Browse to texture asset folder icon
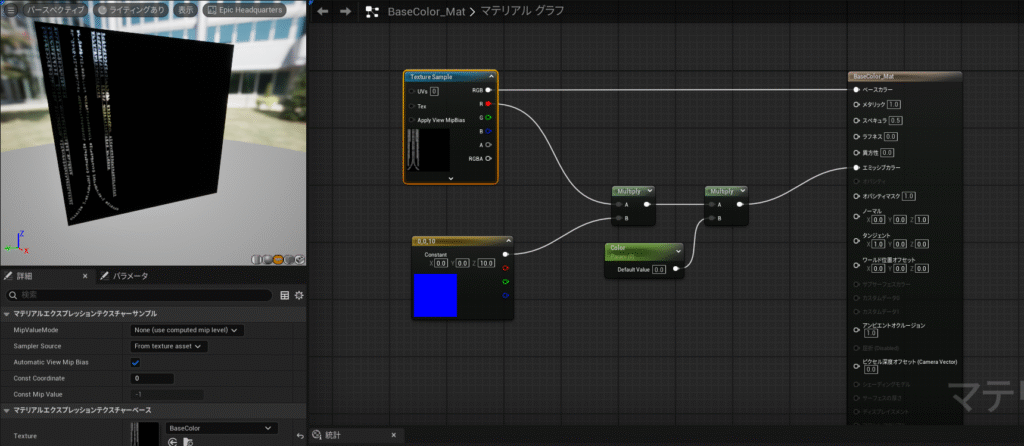The width and height of the screenshot is (1024, 446). tap(188, 442)
